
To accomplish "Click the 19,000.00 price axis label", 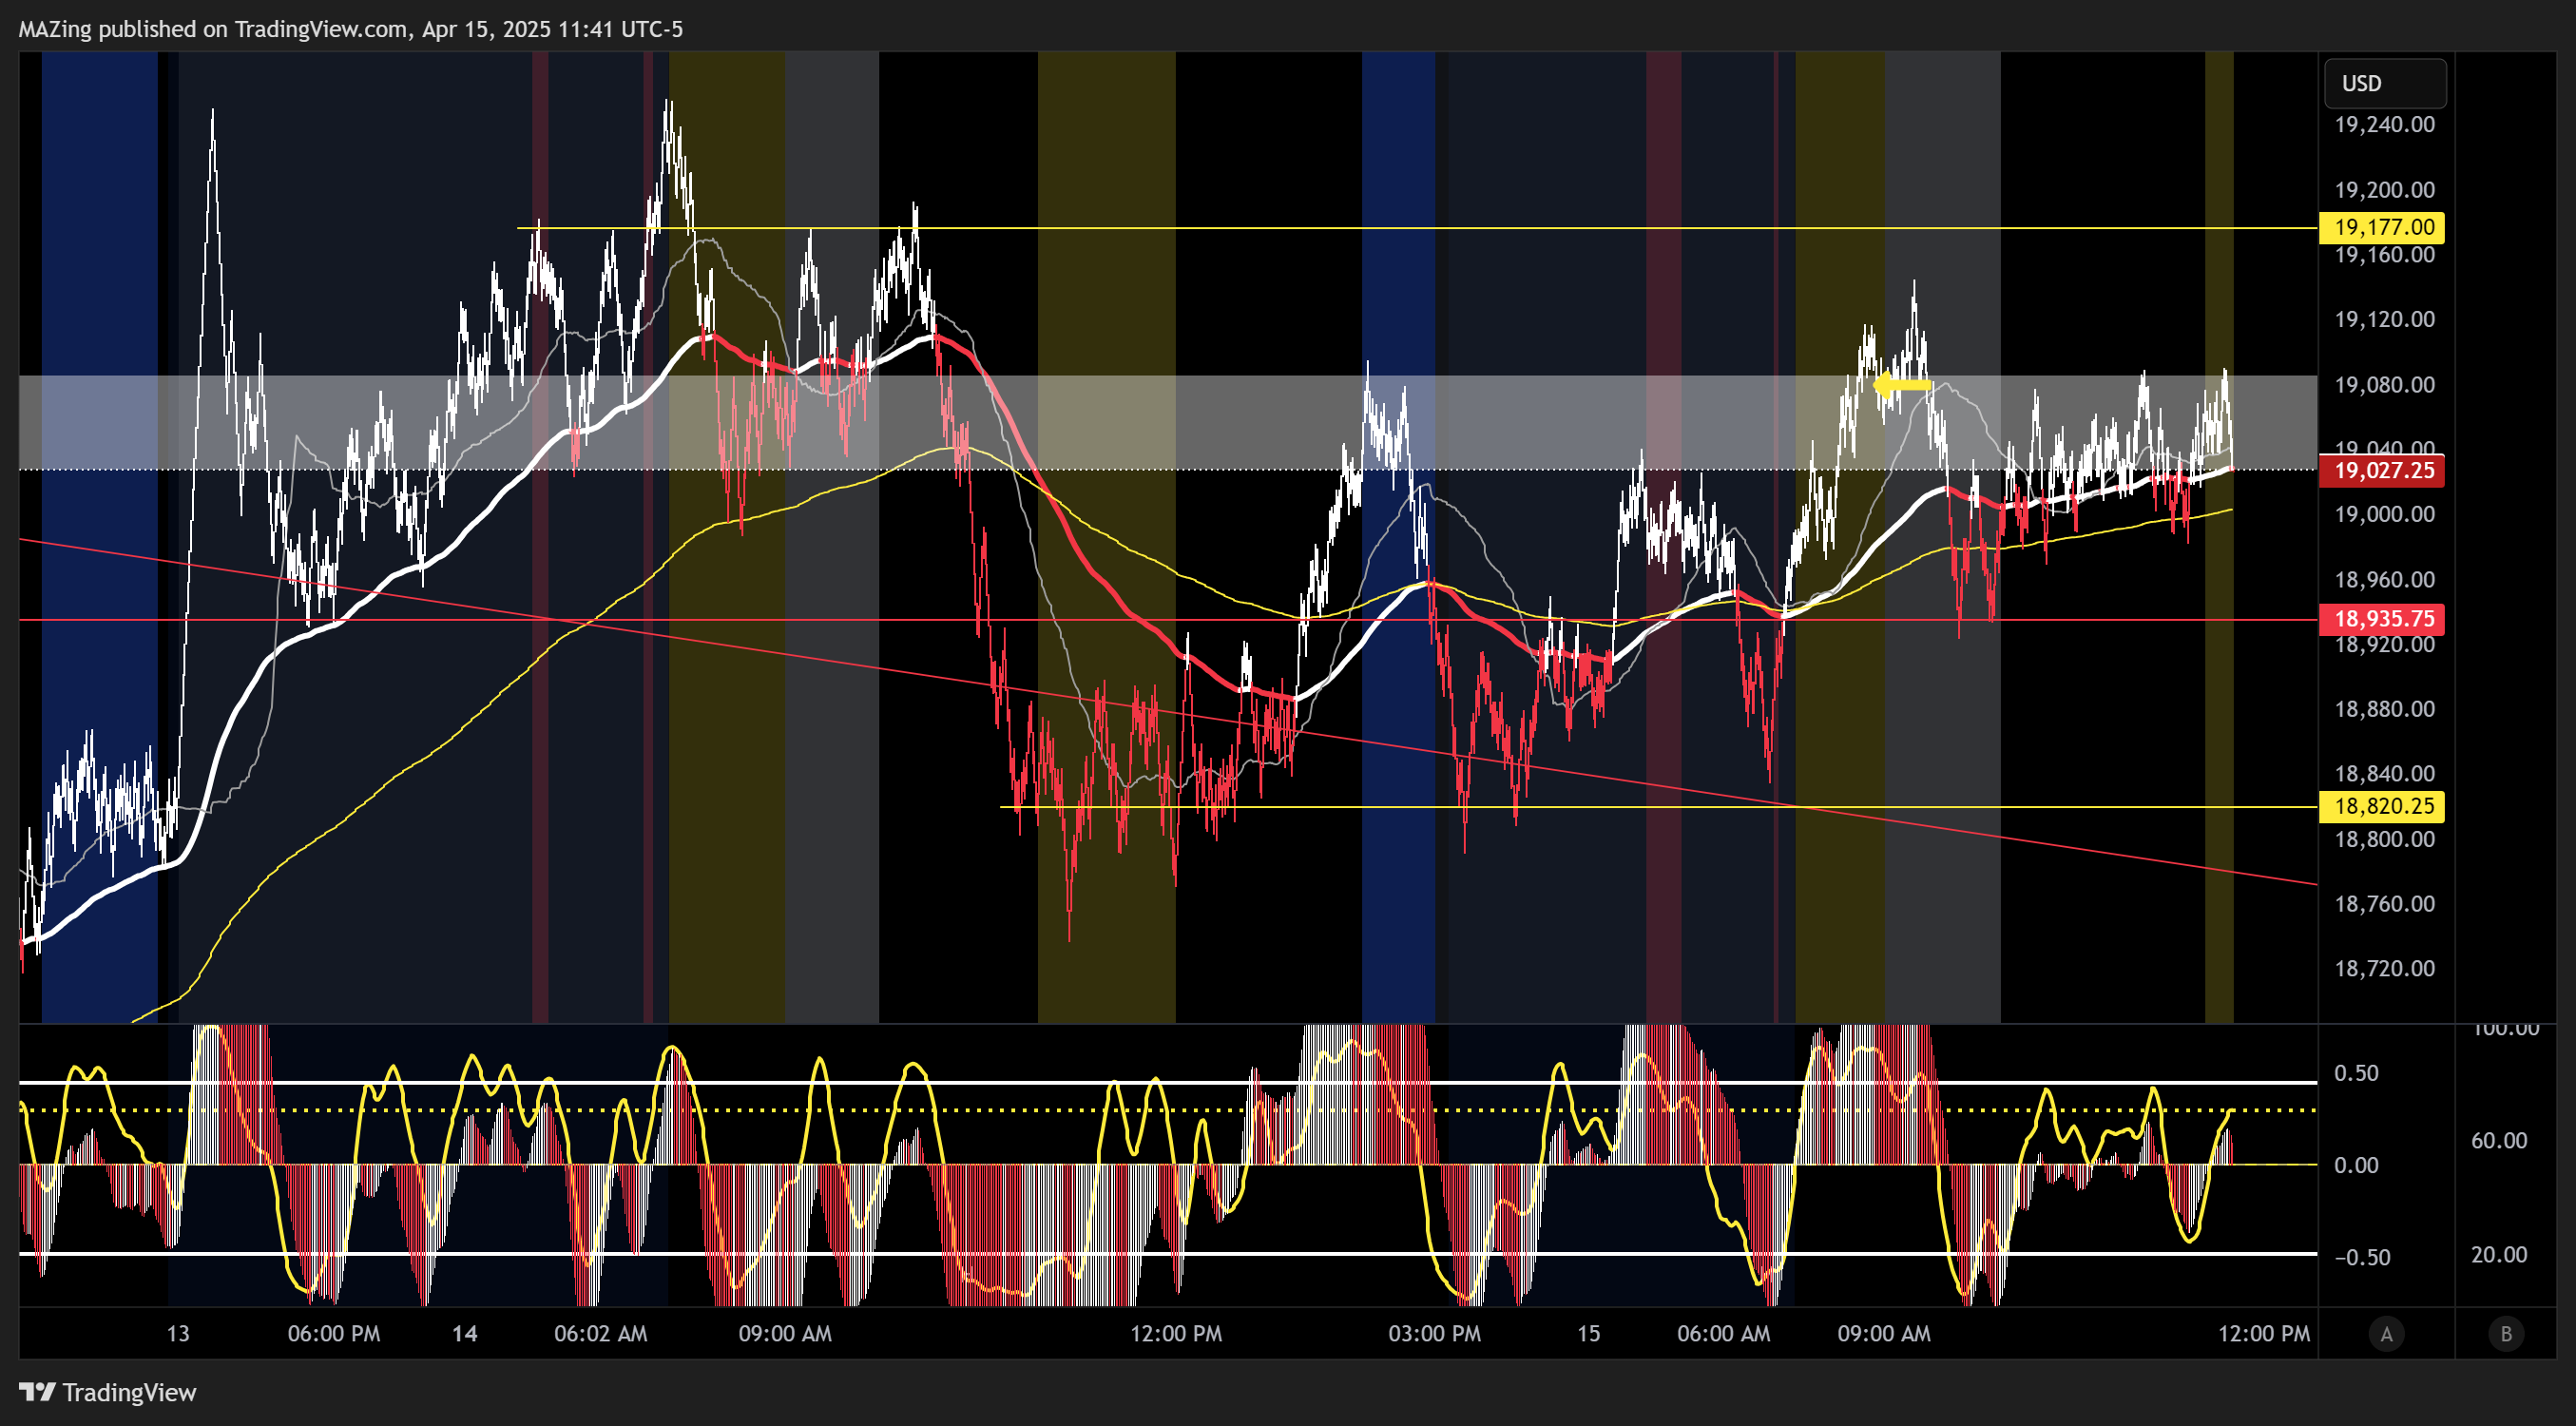I will pos(2384,514).
